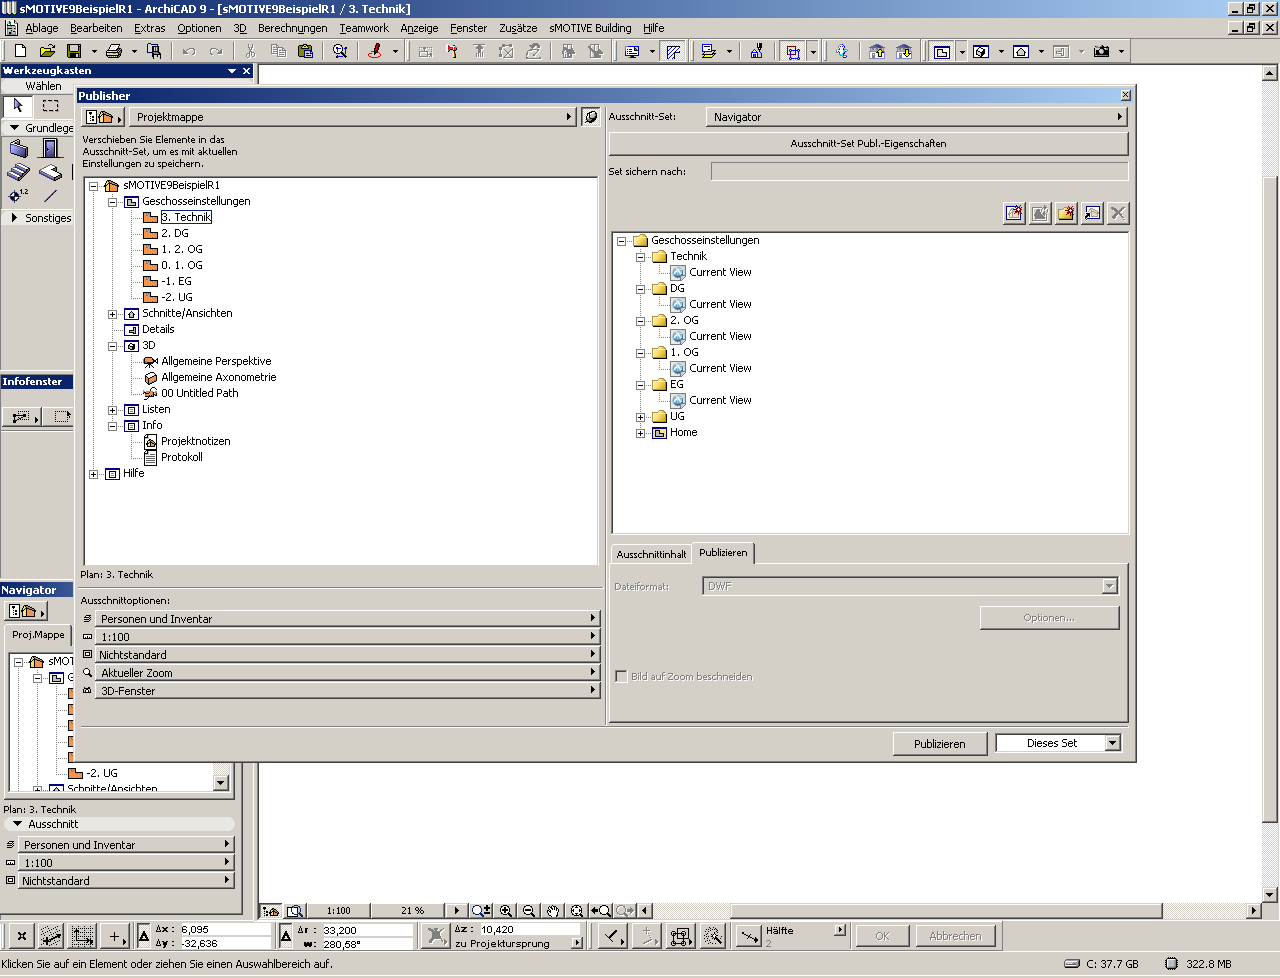Viewport: 1280px width, 978px height.
Task: Select the Slab tool in Werkzeugkasten
Action: click(50, 172)
